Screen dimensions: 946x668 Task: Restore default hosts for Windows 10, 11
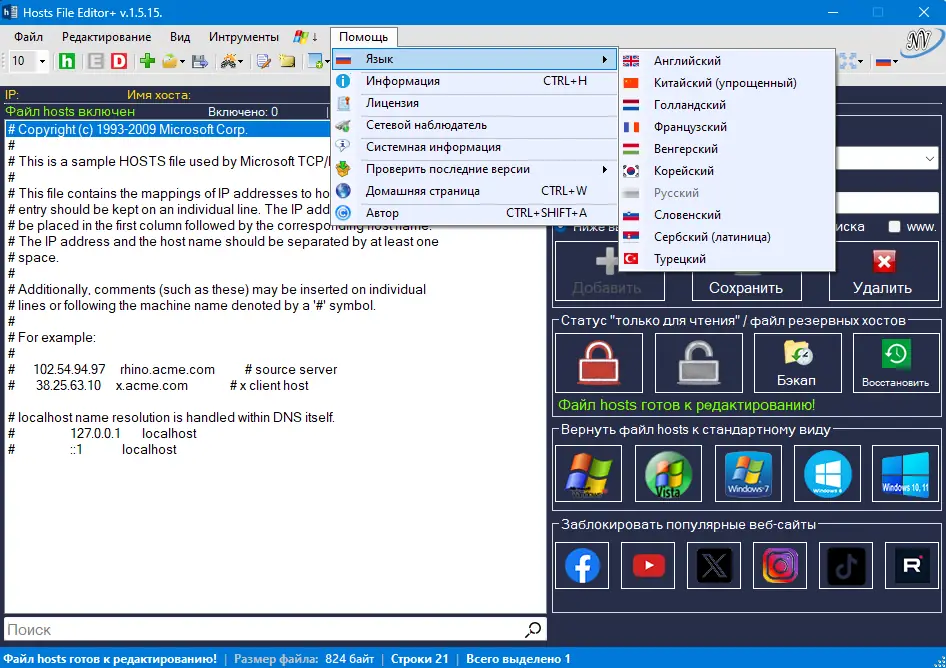click(x=906, y=474)
